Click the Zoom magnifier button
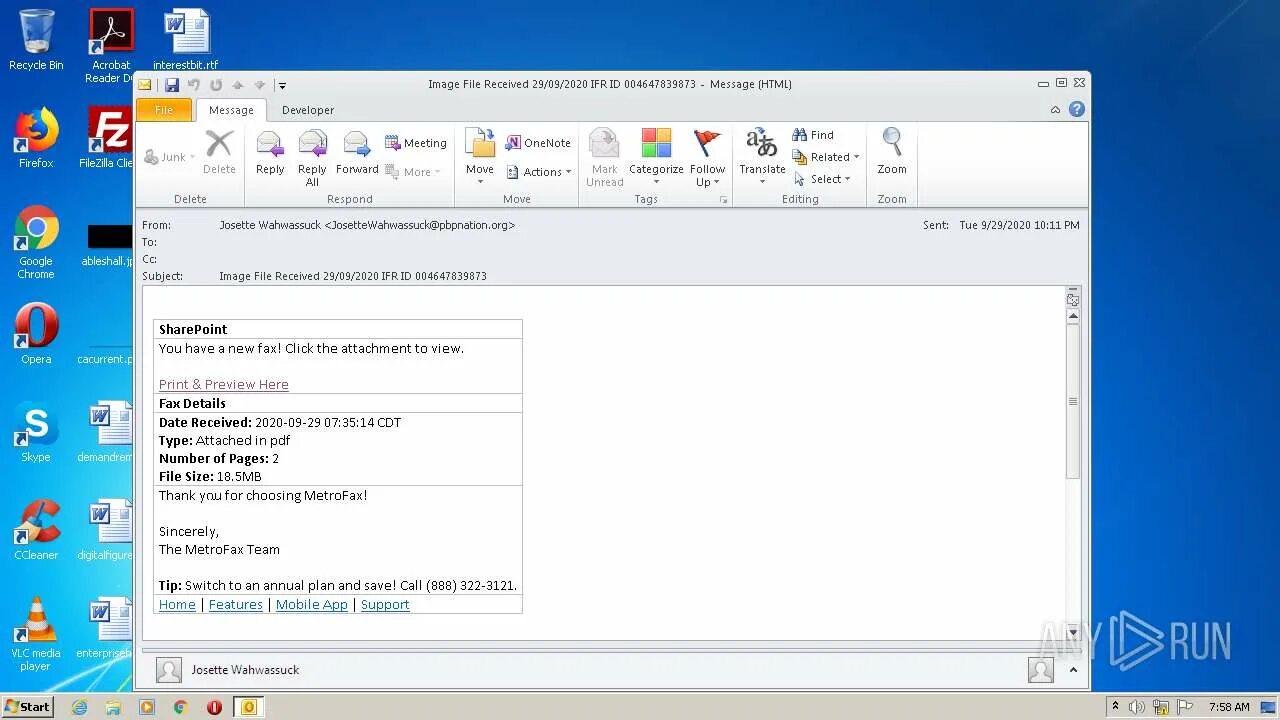 coord(892,153)
